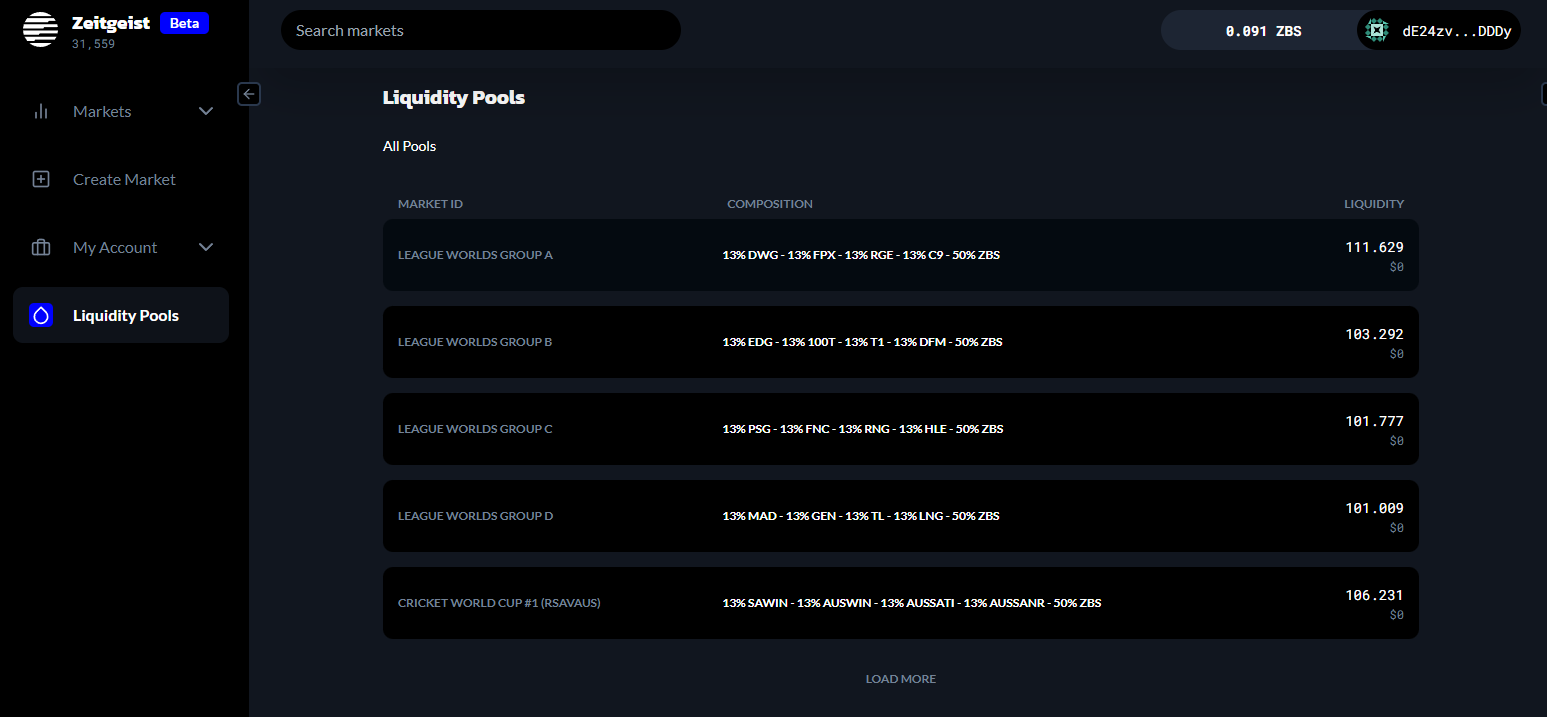This screenshot has height=717, width=1547.
Task: Select the All Pools label
Action: (410, 146)
